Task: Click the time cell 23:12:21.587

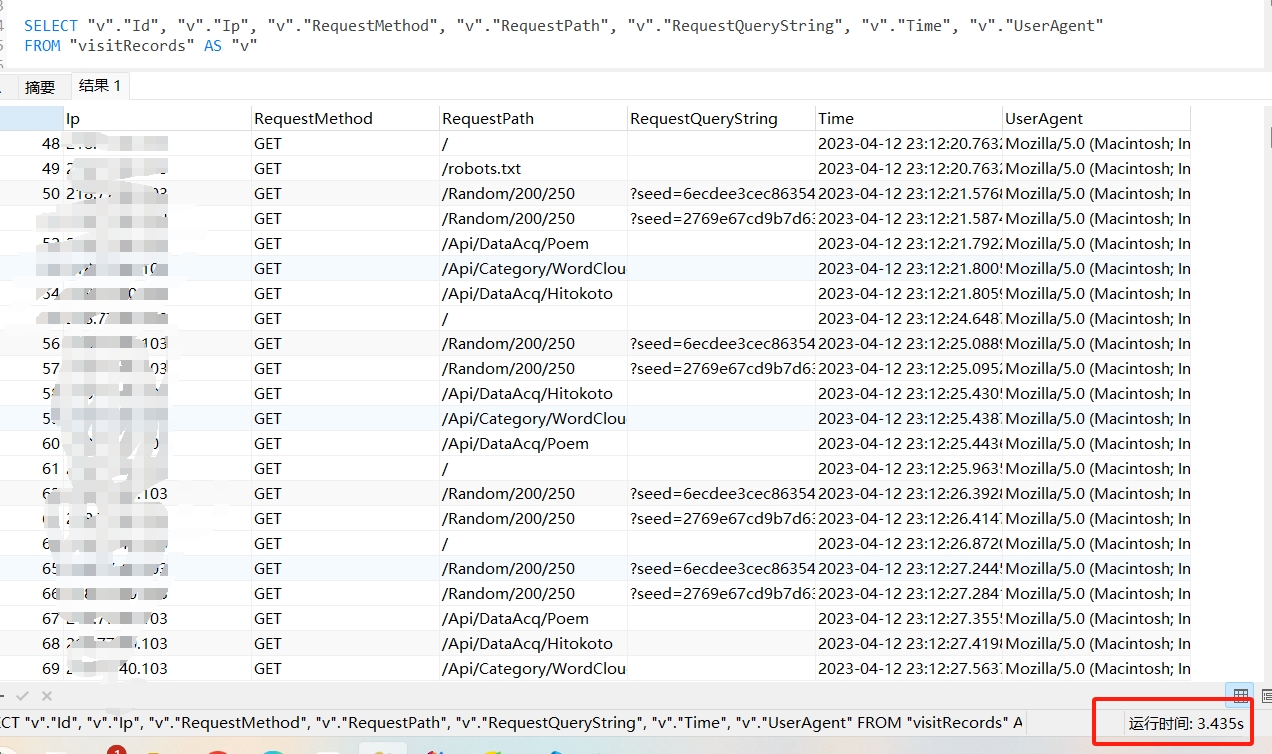Action: 909,218
